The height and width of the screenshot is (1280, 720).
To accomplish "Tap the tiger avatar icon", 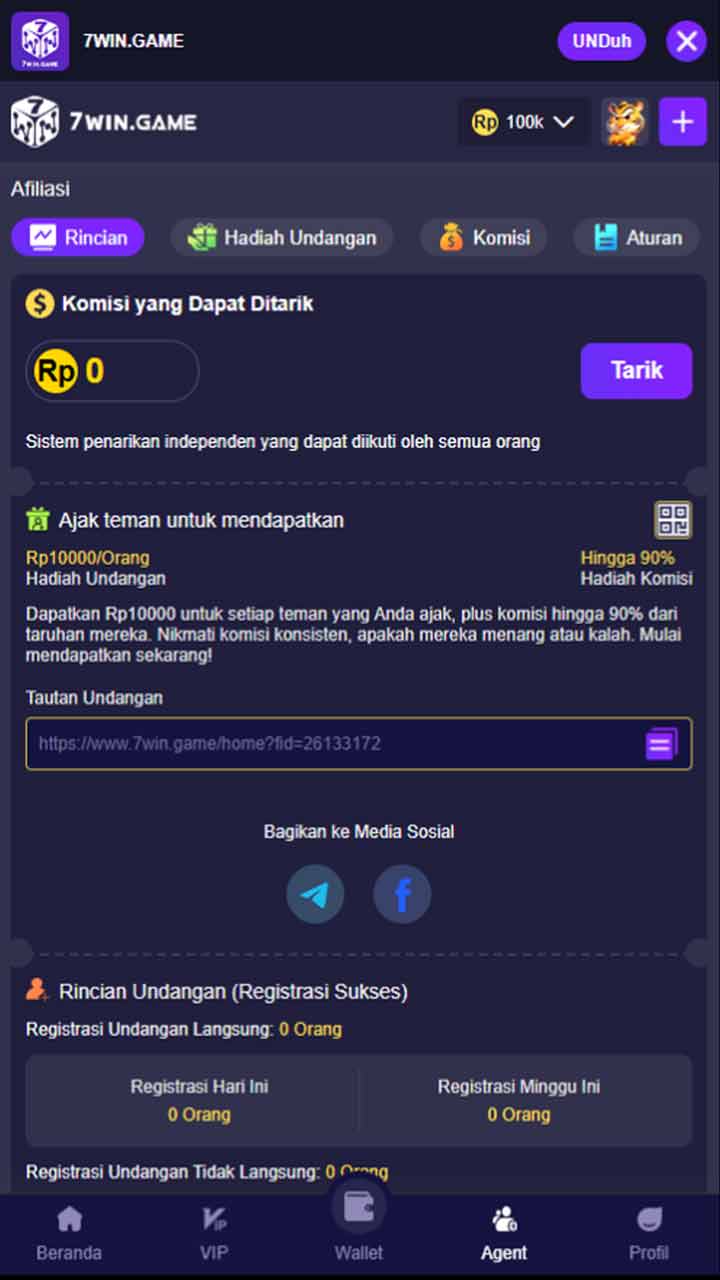I will tap(625, 122).
